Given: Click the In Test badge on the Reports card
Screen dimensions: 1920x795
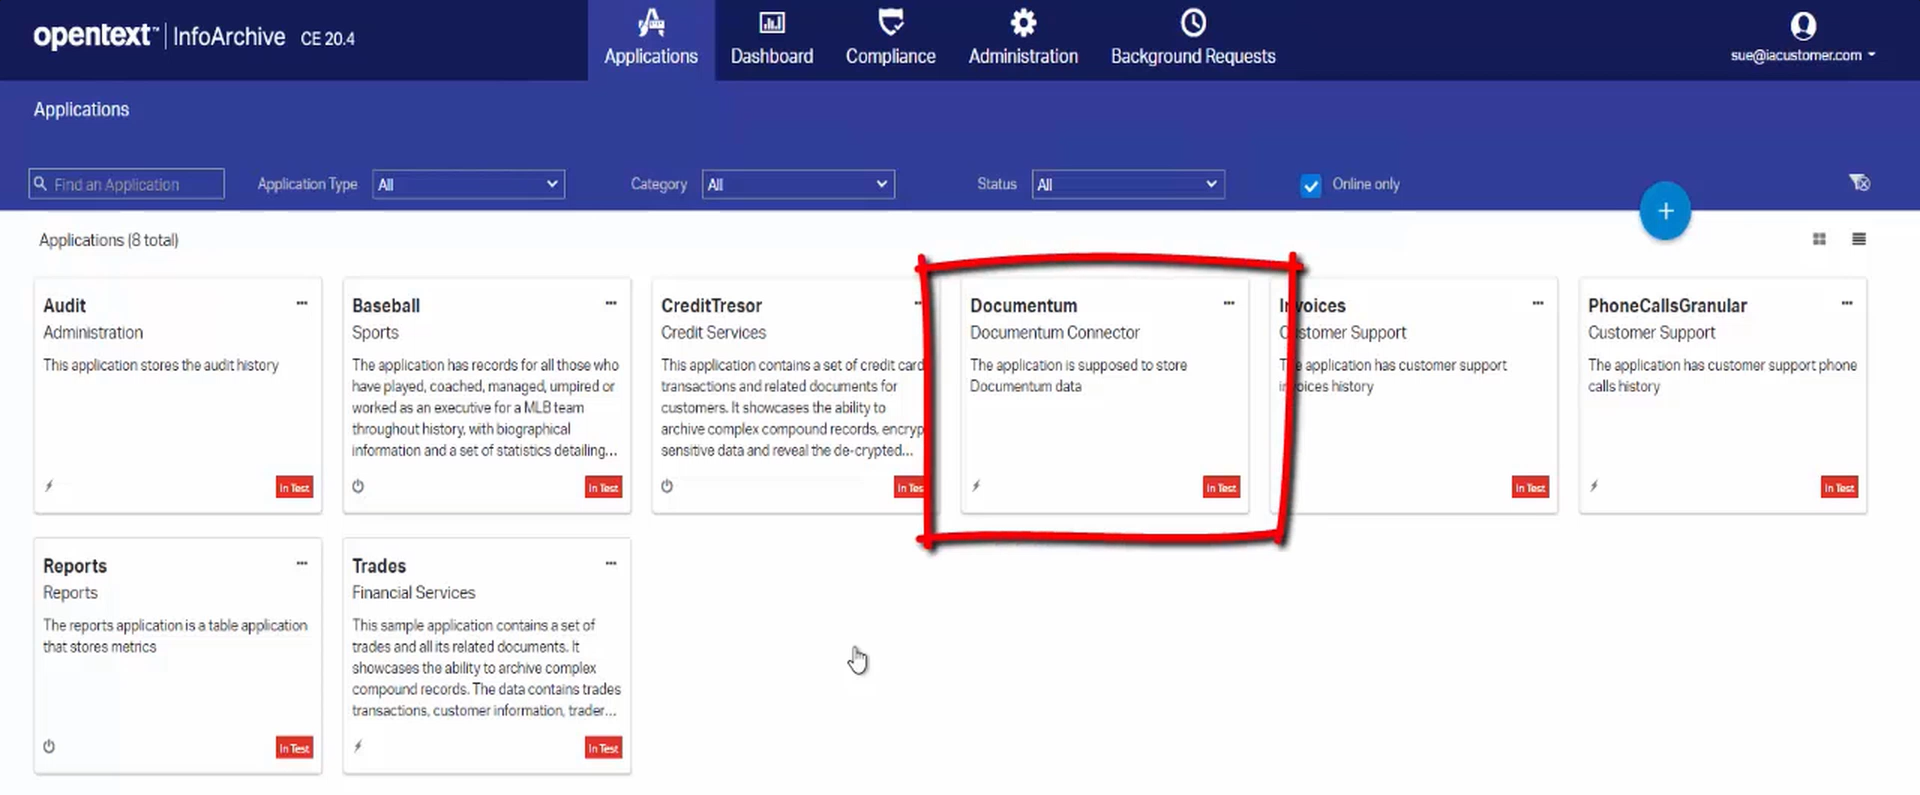Looking at the screenshot, I should point(294,747).
